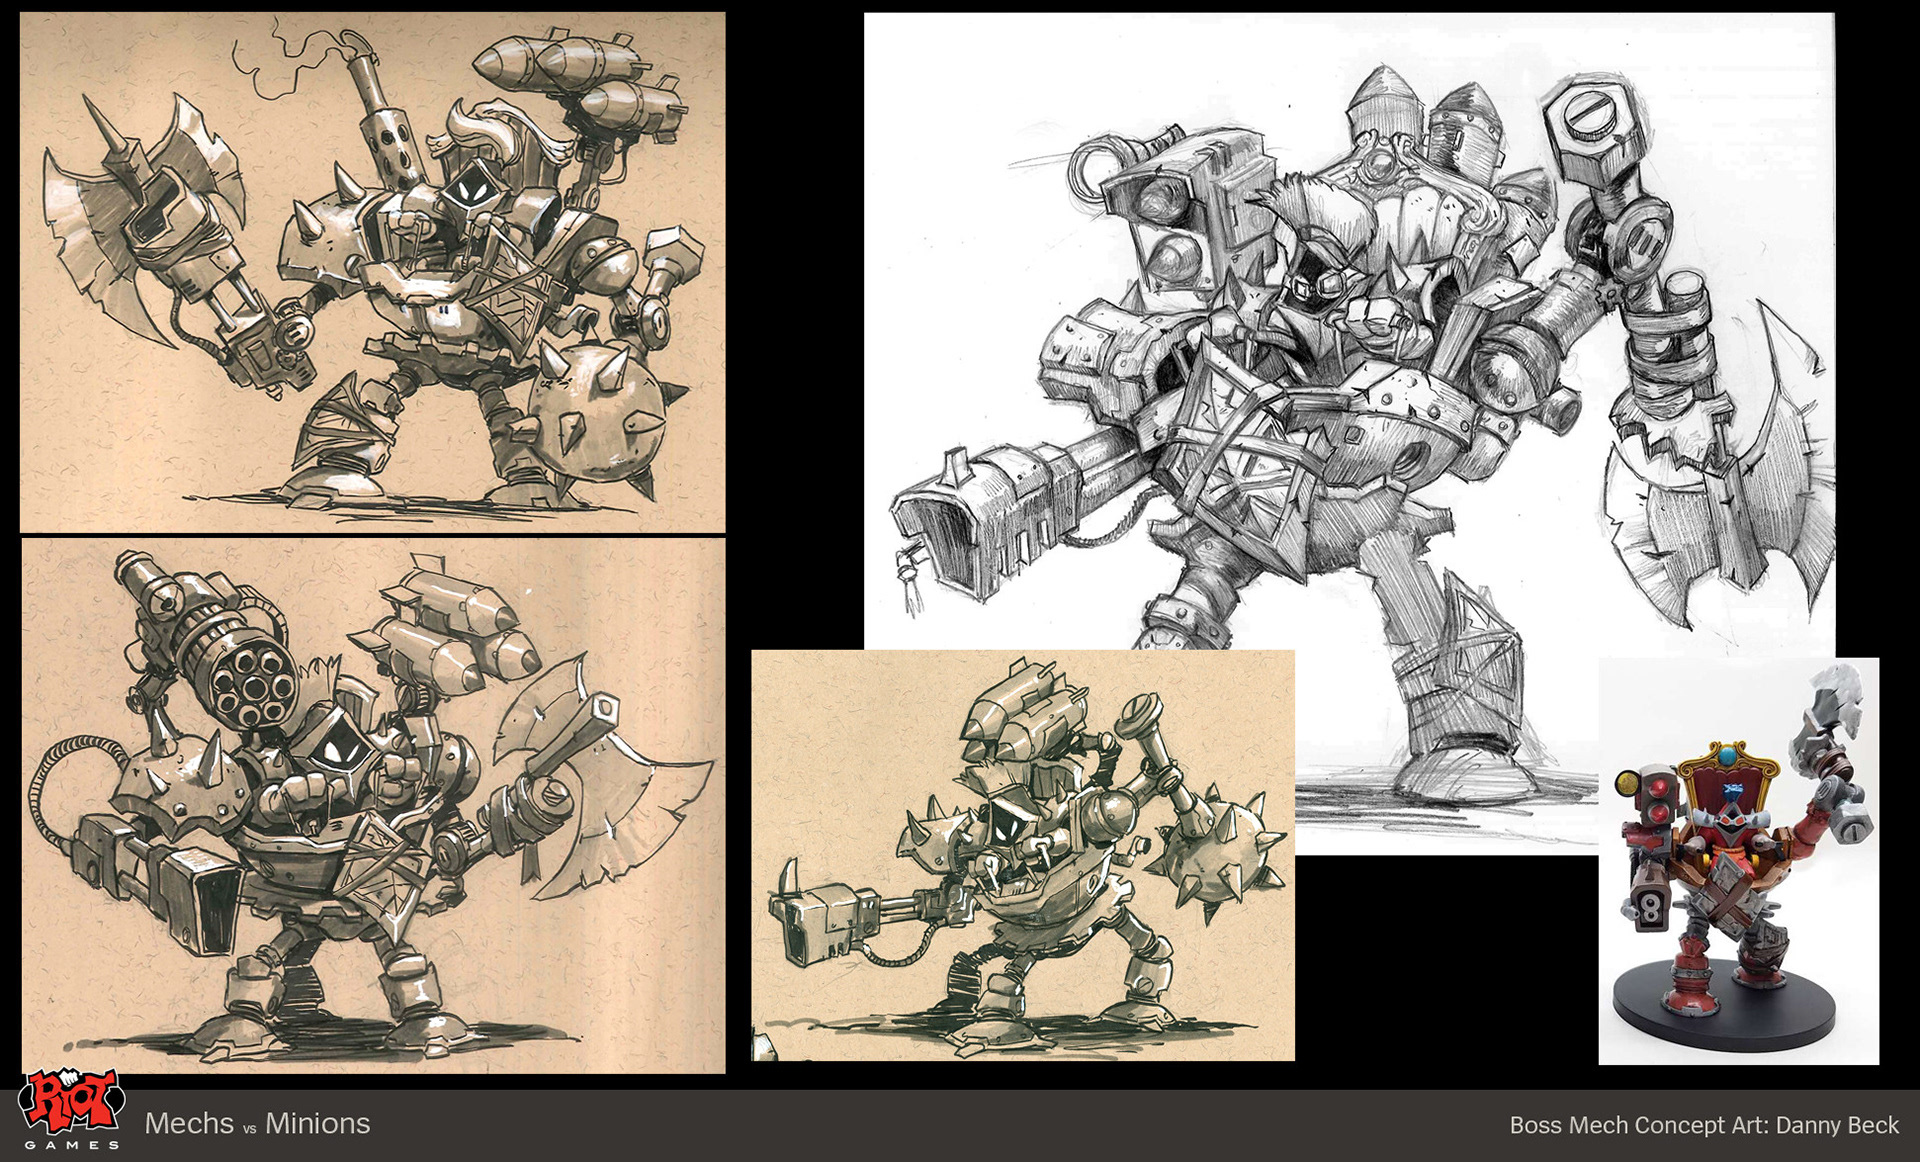
Task: Open the large pencil sketch of the boss mech
Action: tap(1349, 433)
